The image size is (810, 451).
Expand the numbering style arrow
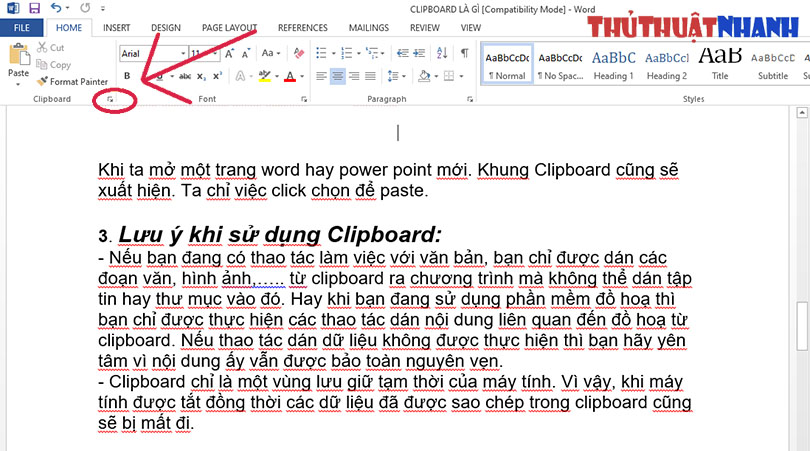point(359,53)
